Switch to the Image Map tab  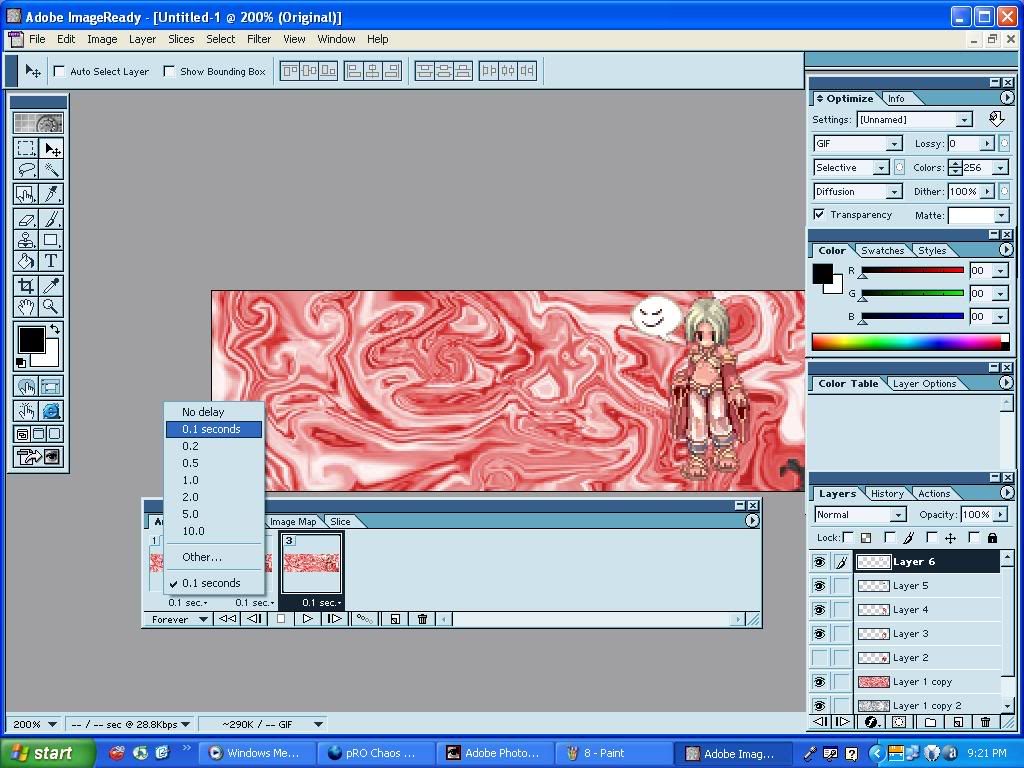pos(293,522)
